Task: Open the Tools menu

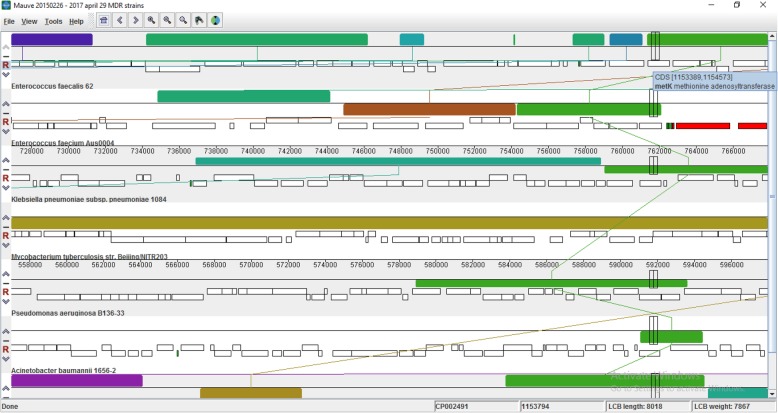Action: (x=53, y=21)
